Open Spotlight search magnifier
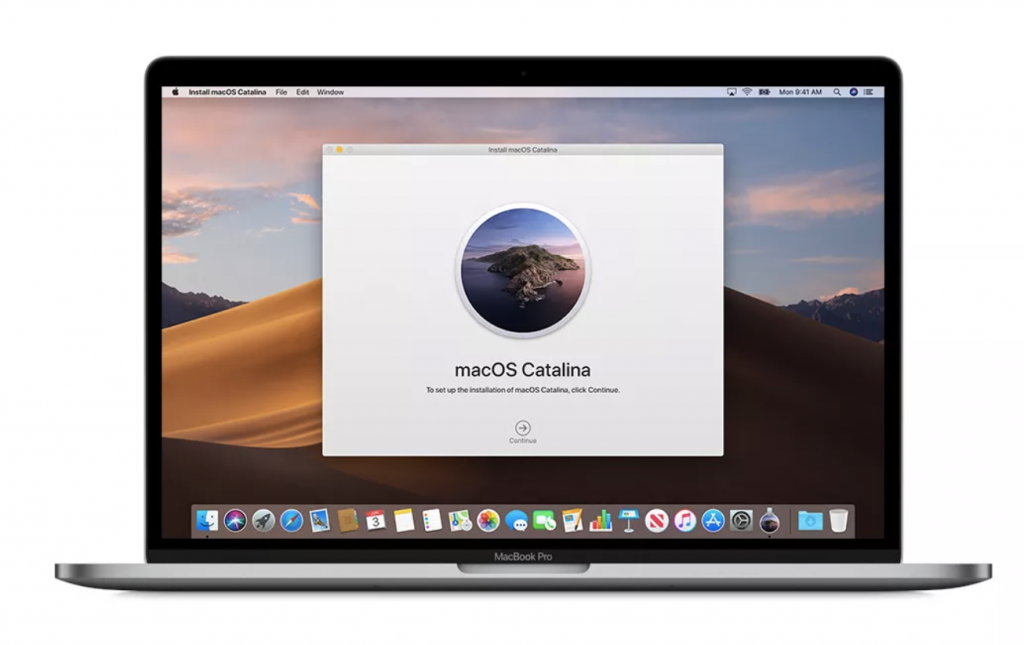 coord(837,92)
